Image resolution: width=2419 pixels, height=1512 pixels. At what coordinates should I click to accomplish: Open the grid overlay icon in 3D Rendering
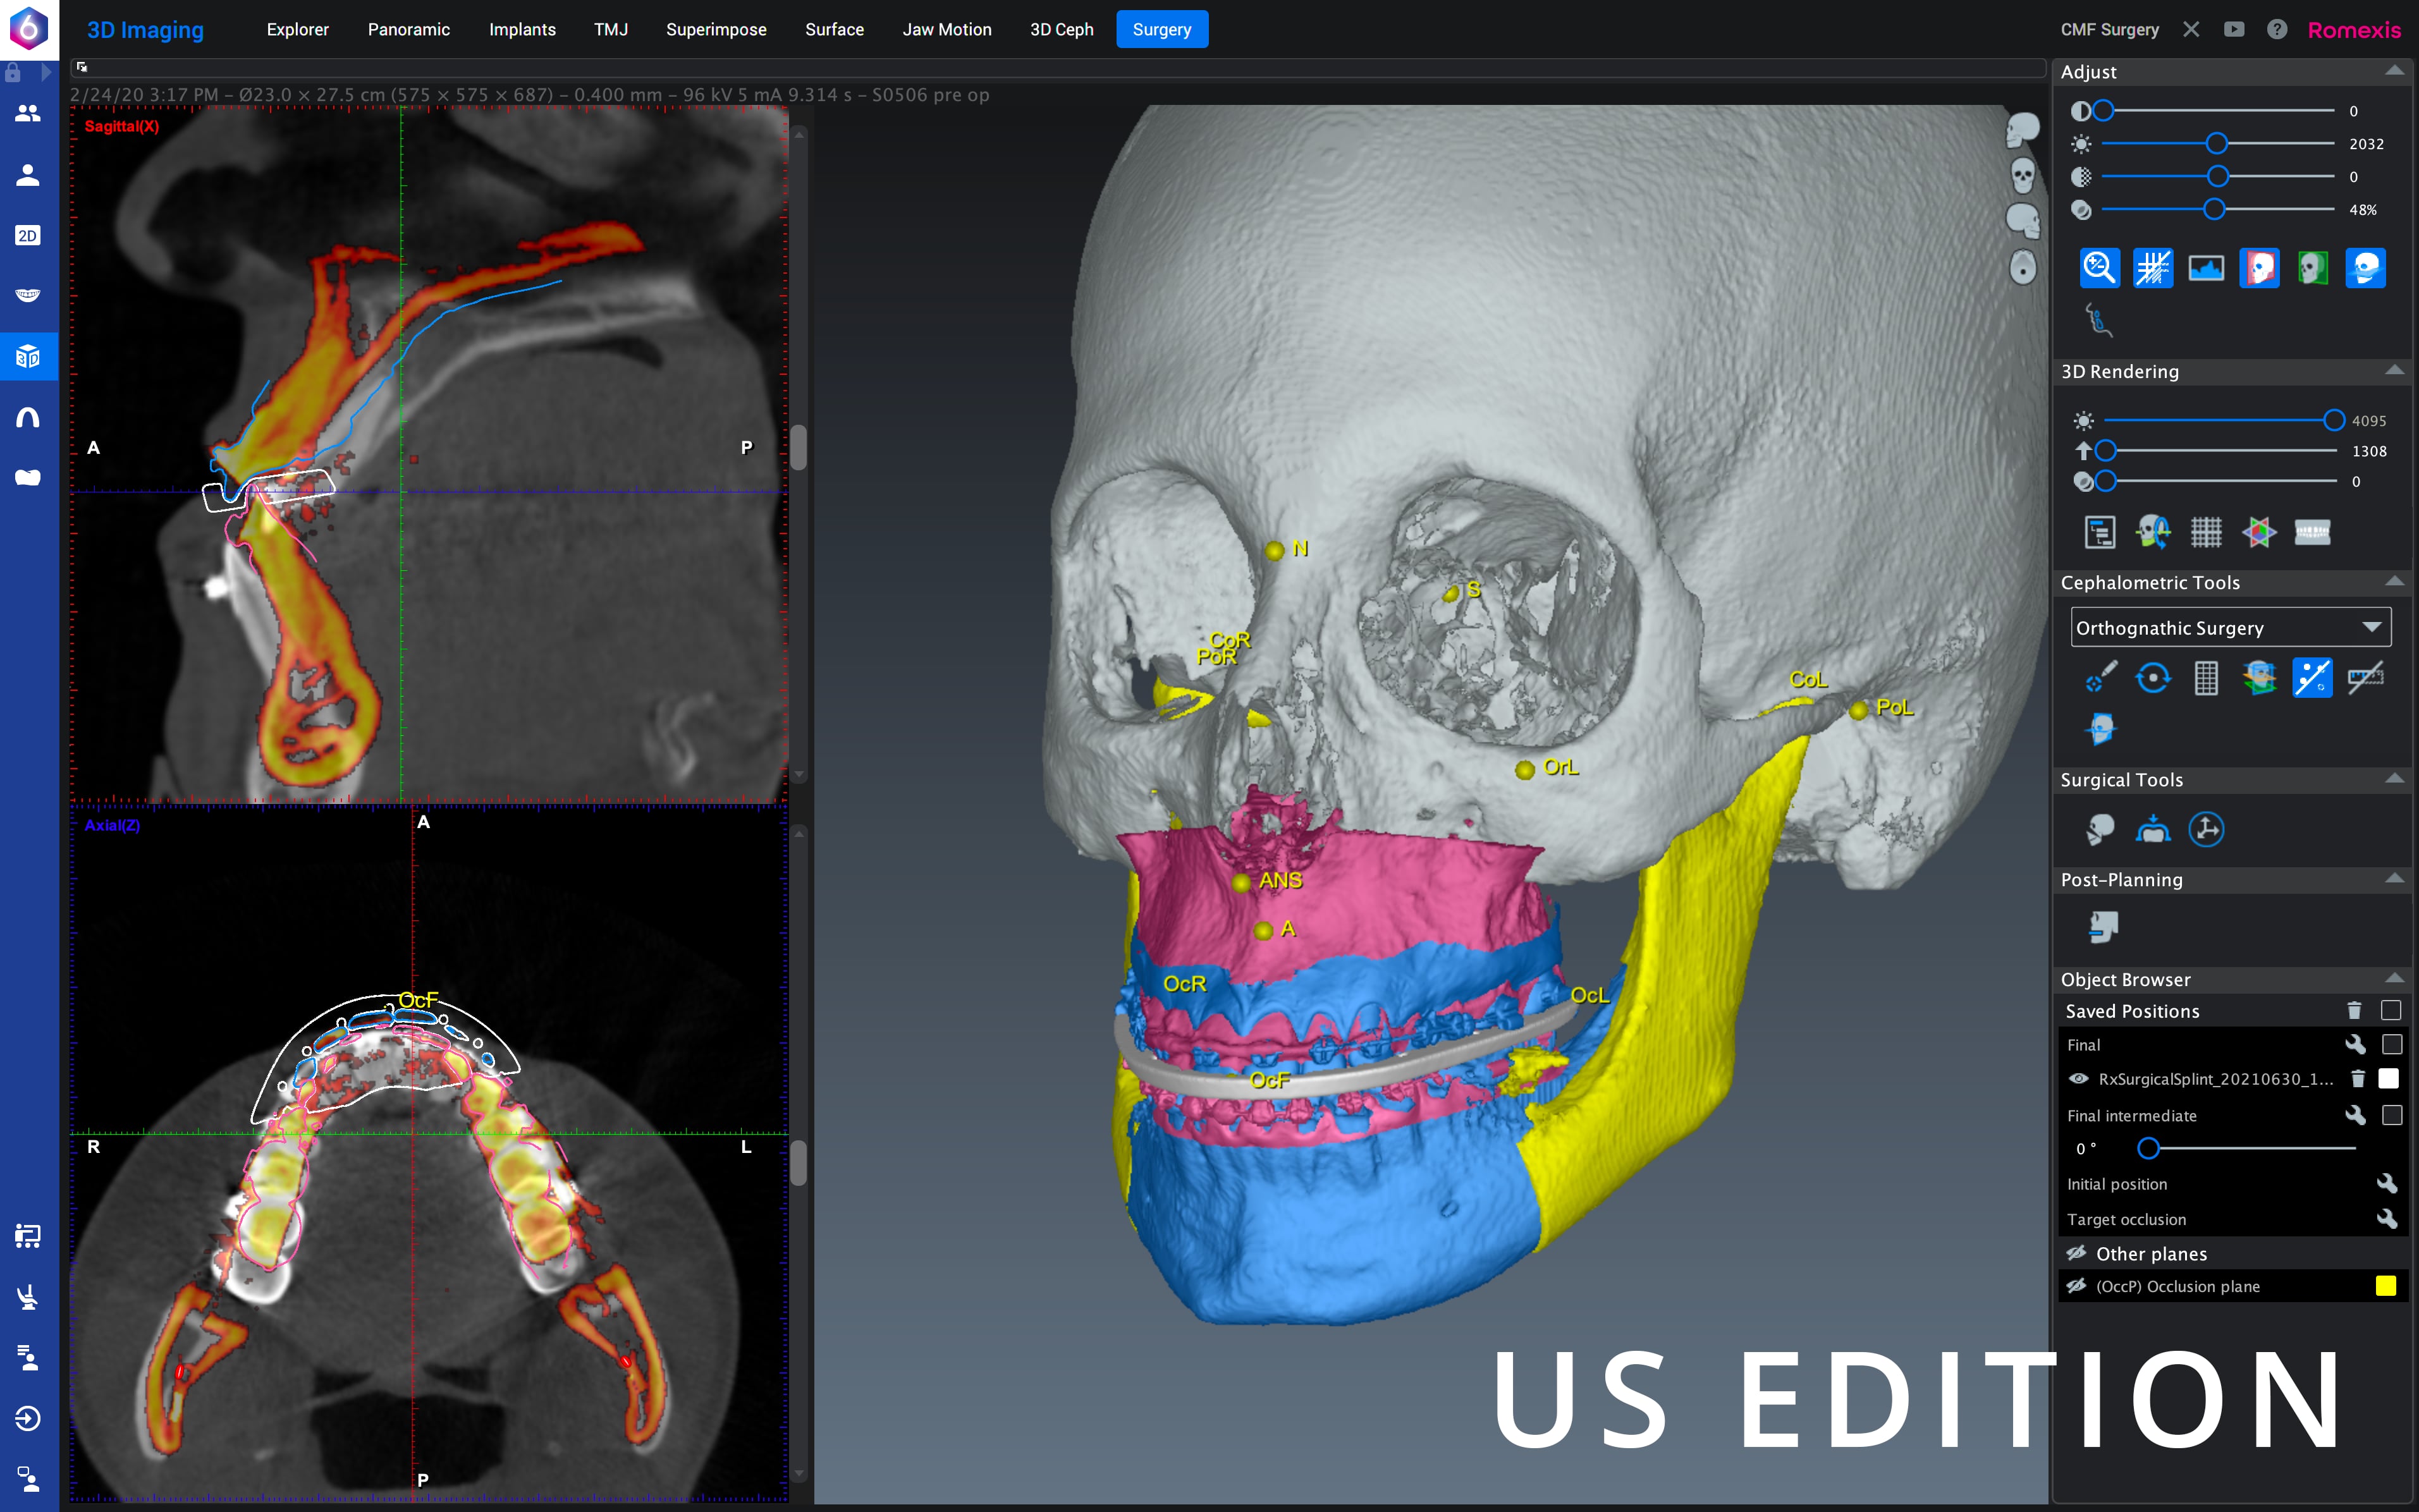[x=2207, y=532]
